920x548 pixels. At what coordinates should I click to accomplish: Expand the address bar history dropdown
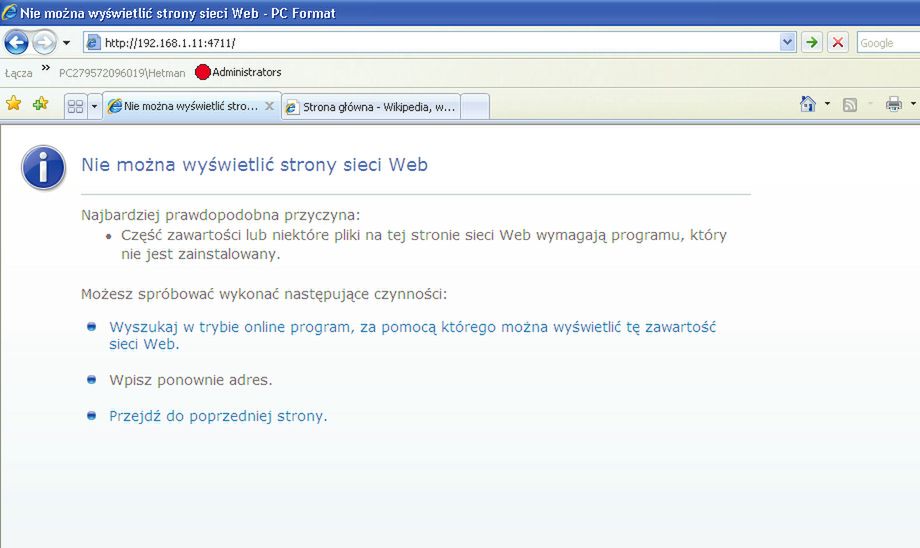[787, 42]
